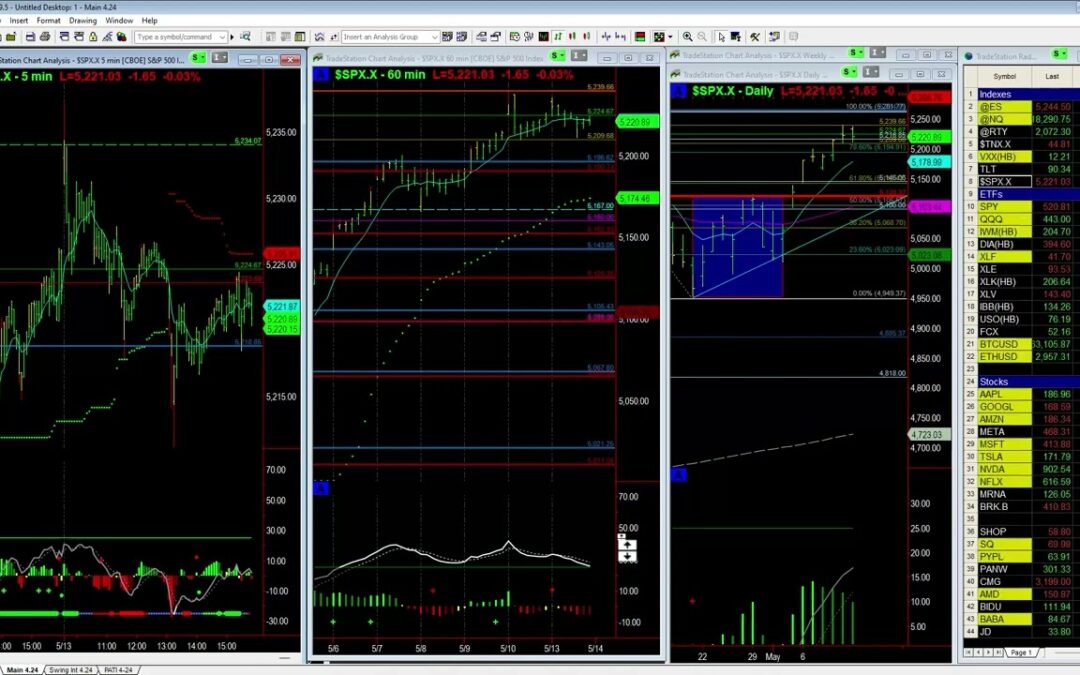Click the blue square marker on the 60 min chart
This screenshot has height=675, width=1080.
(321, 74)
